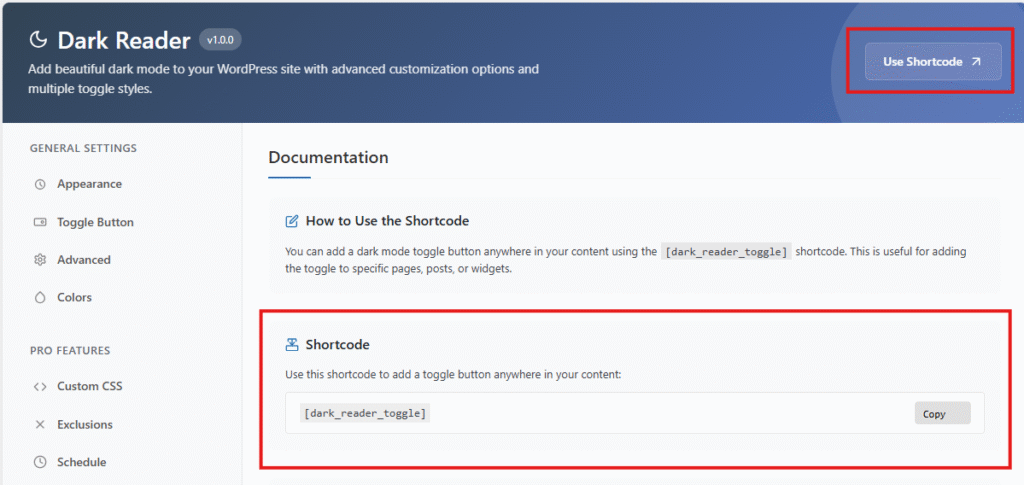Click the Dark Reader moon logo icon
This screenshot has height=485, width=1024.
point(39,40)
